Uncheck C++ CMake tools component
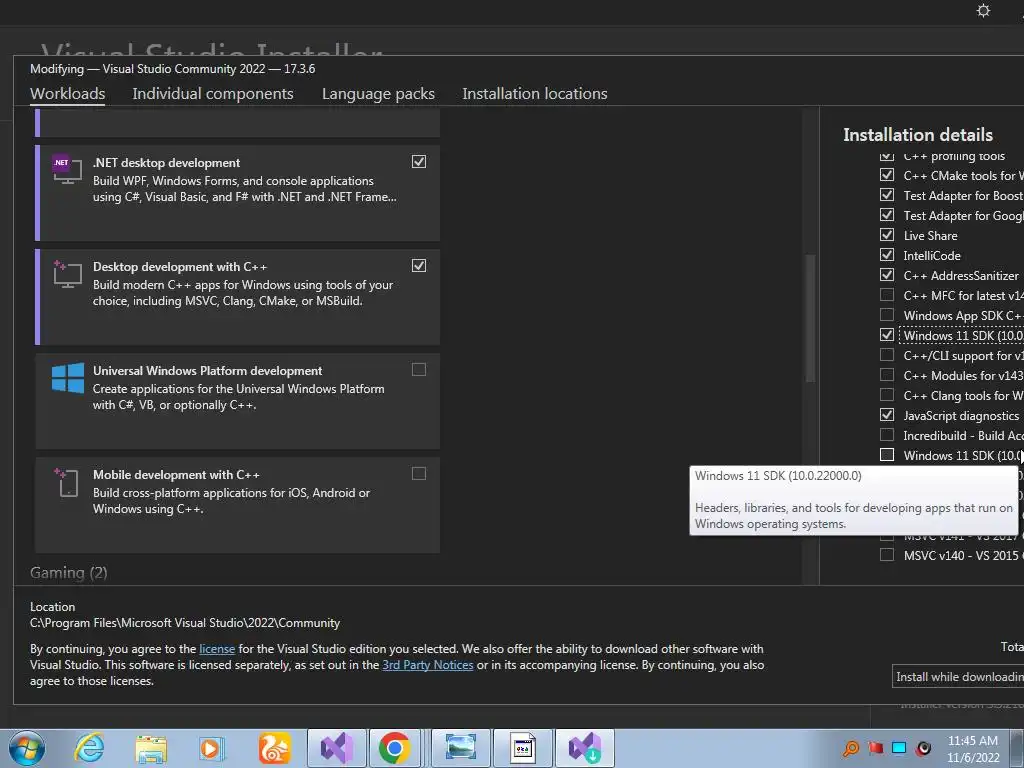The width and height of the screenshot is (1024, 768). coord(887,175)
